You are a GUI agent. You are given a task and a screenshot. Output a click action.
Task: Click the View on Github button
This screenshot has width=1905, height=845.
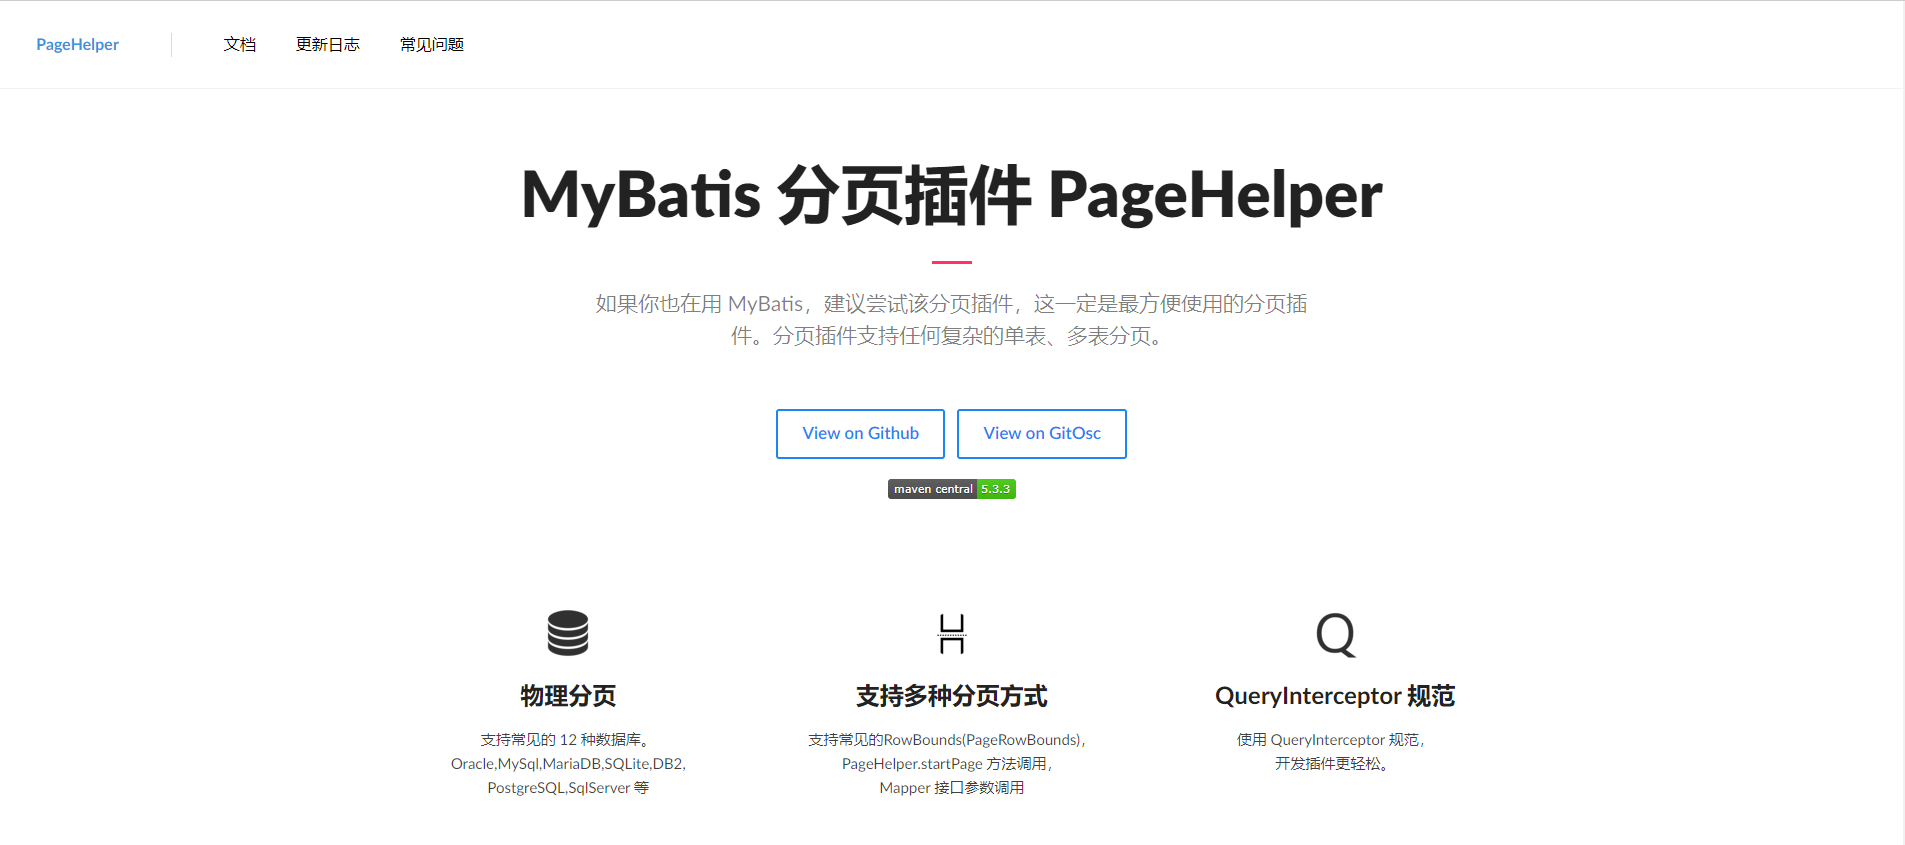click(x=860, y=433)
